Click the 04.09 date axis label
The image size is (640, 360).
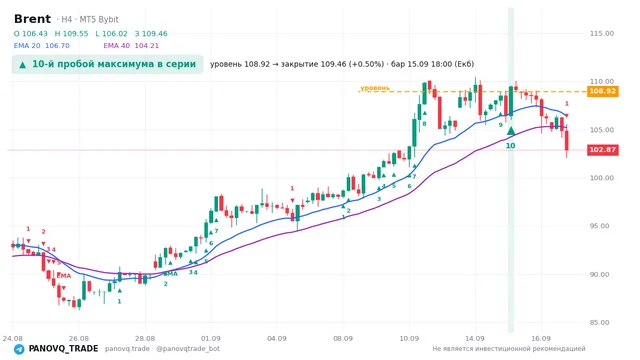pyautogui.click(x=277, y=338)
